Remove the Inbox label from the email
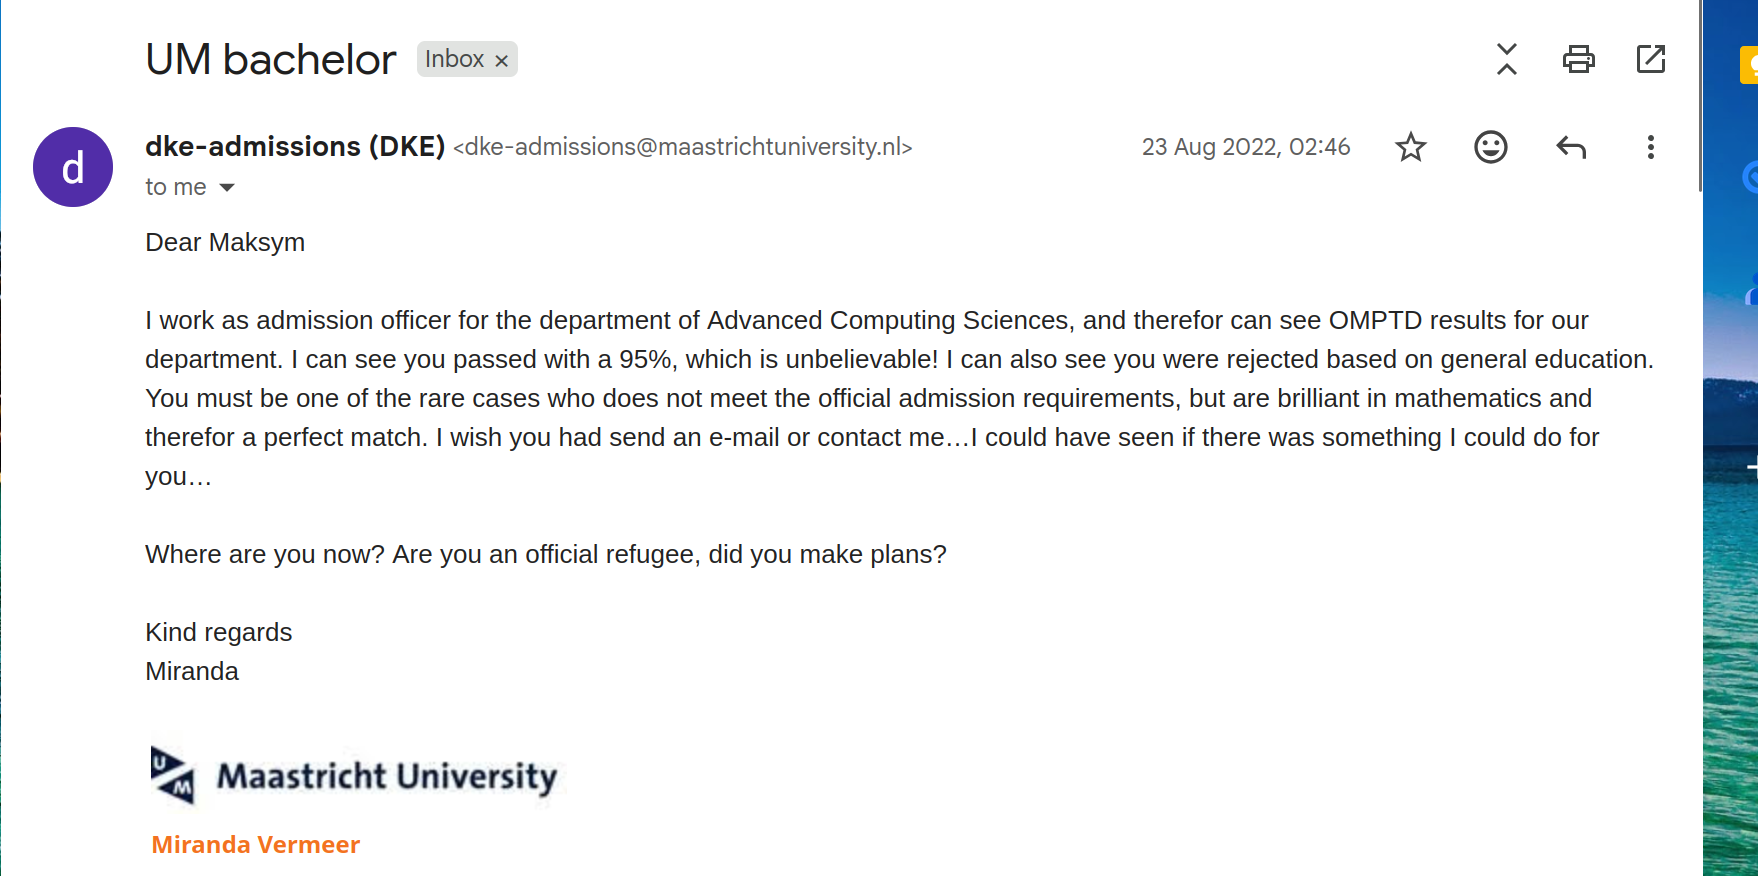Image resolution: width=1758 pixels, height=876 pixels. click(502, 59)
